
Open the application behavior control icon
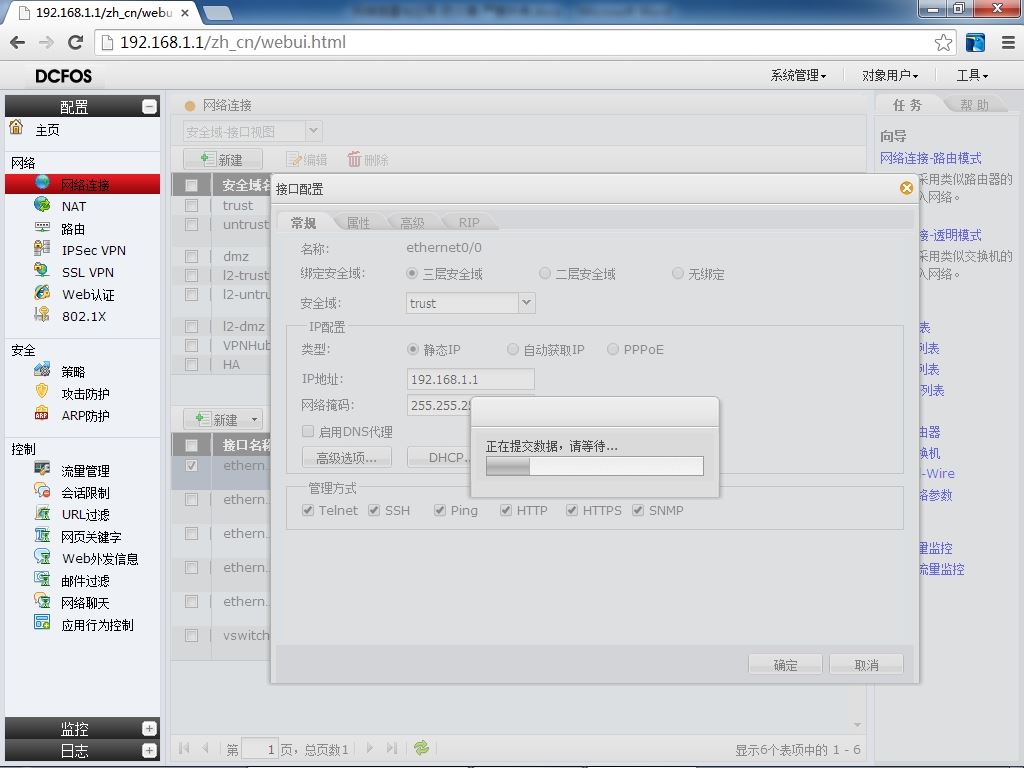(x=42, y=623)
